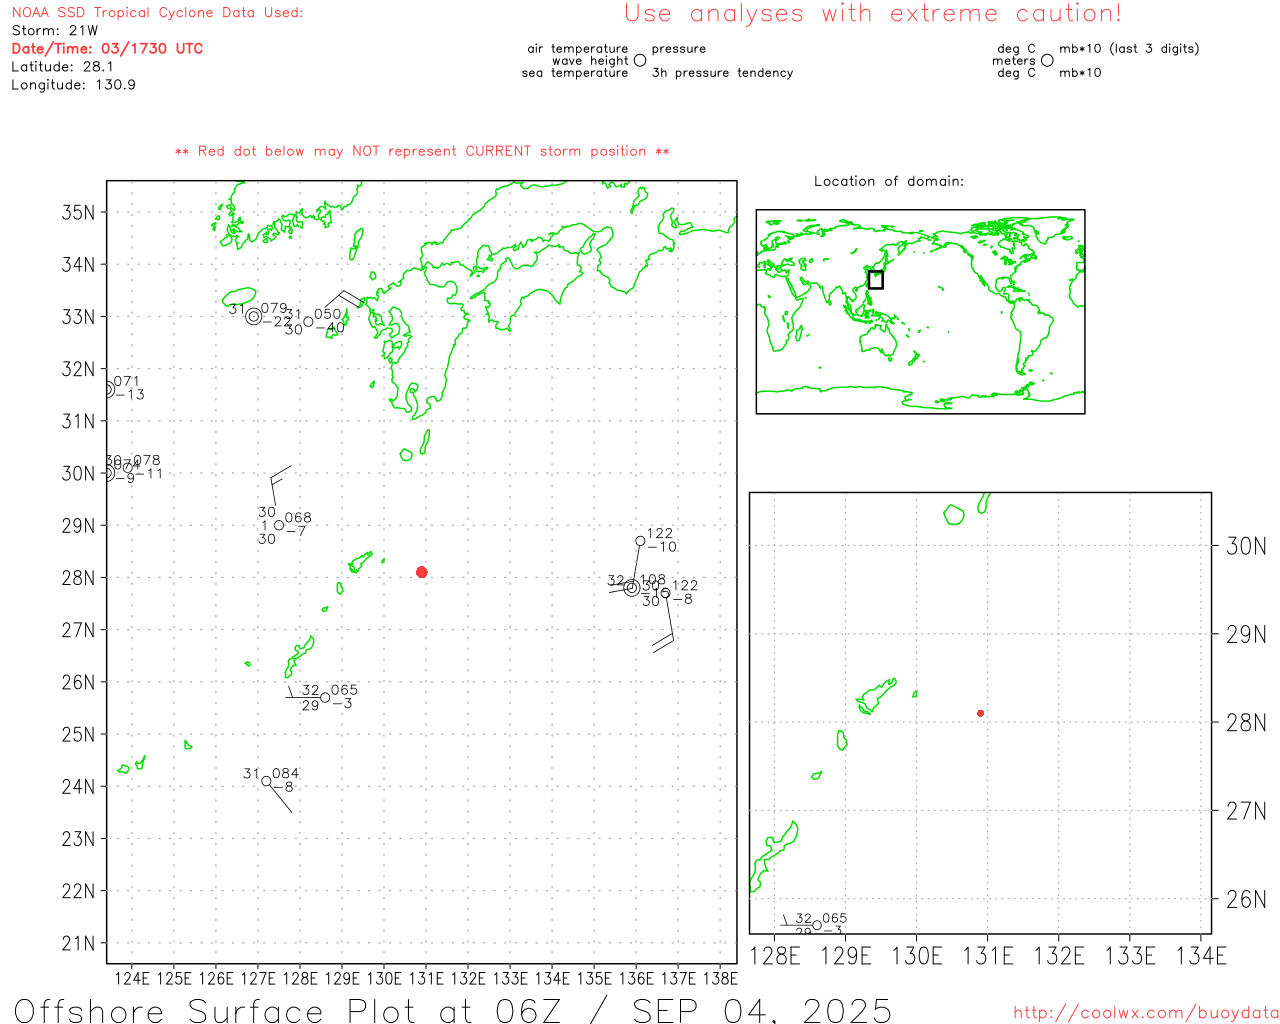Click the red storm dot in the zoomed map
This screenshot has height=1024, width=1280.
pos(981,713)
